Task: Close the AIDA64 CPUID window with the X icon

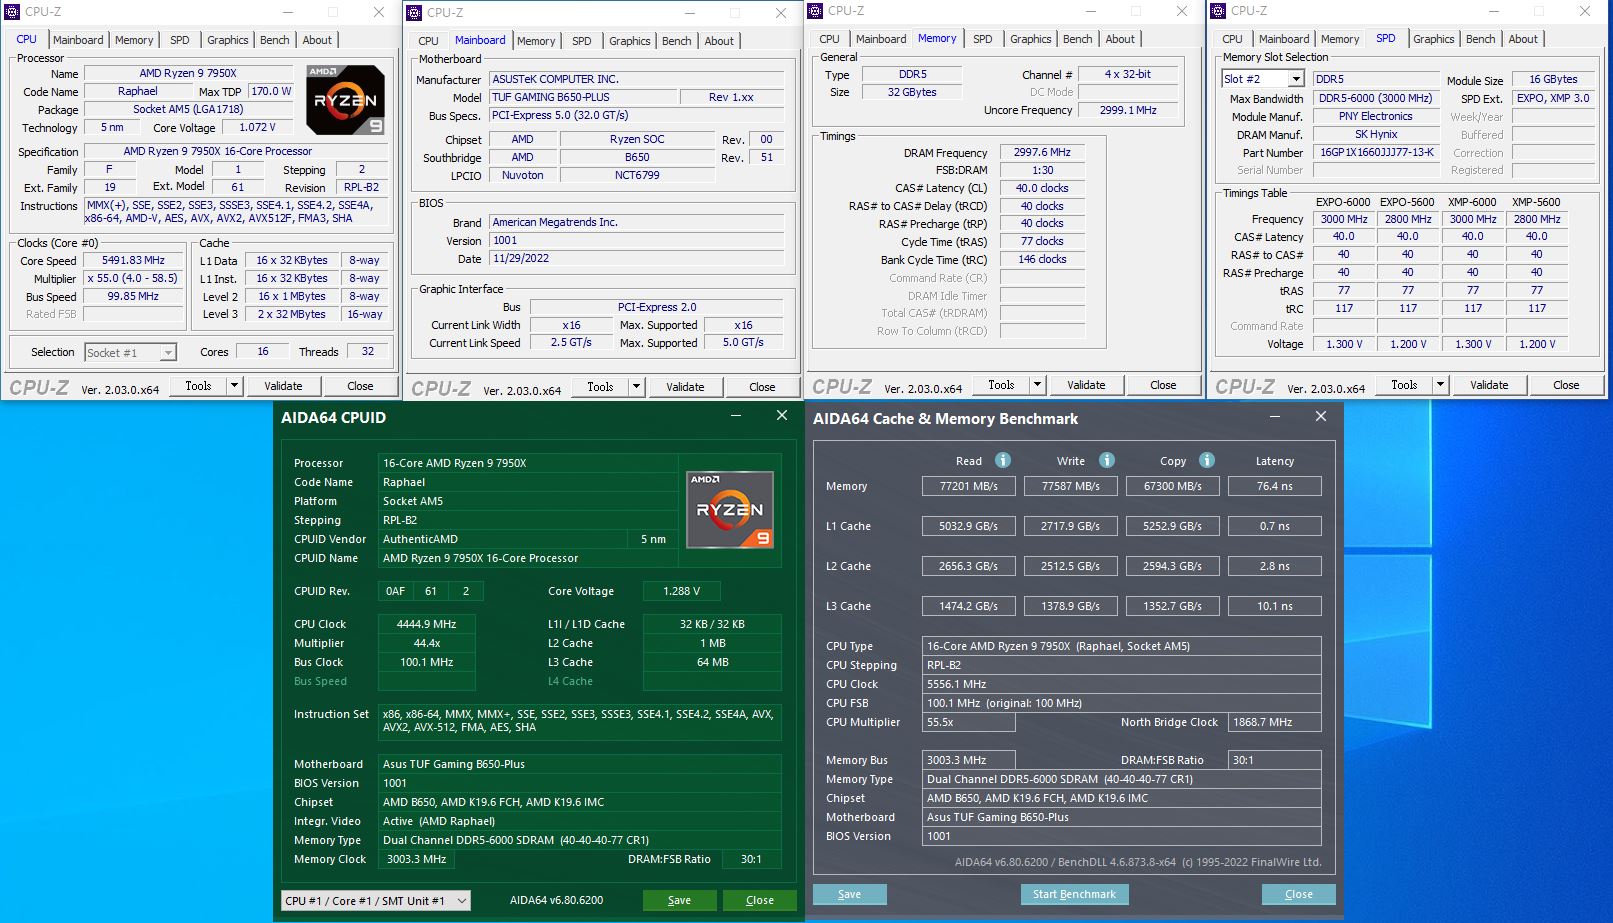Action: 782,416
